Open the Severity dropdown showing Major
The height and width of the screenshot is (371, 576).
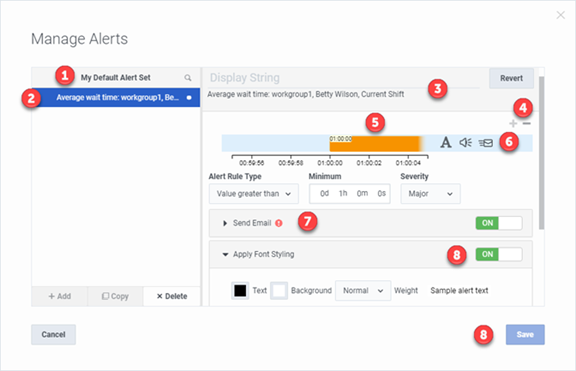[x=430, y=194]
